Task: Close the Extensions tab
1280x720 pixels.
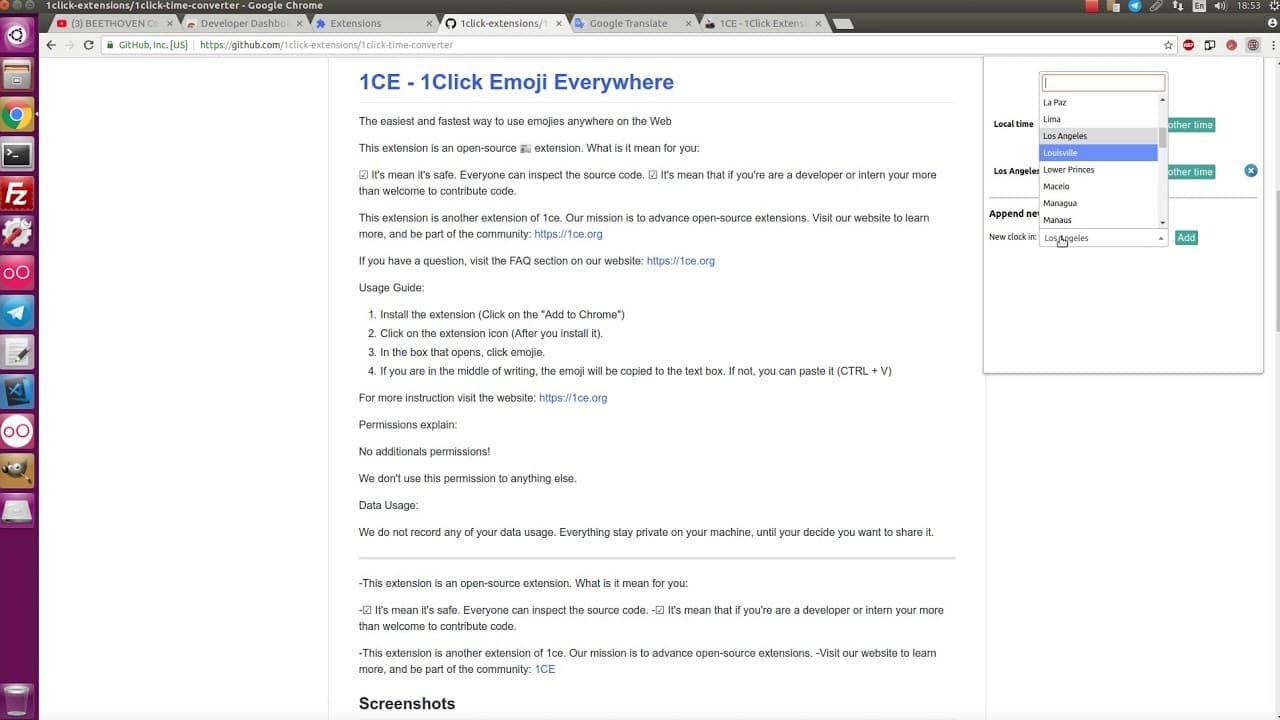Action: [x=429, y=23]
